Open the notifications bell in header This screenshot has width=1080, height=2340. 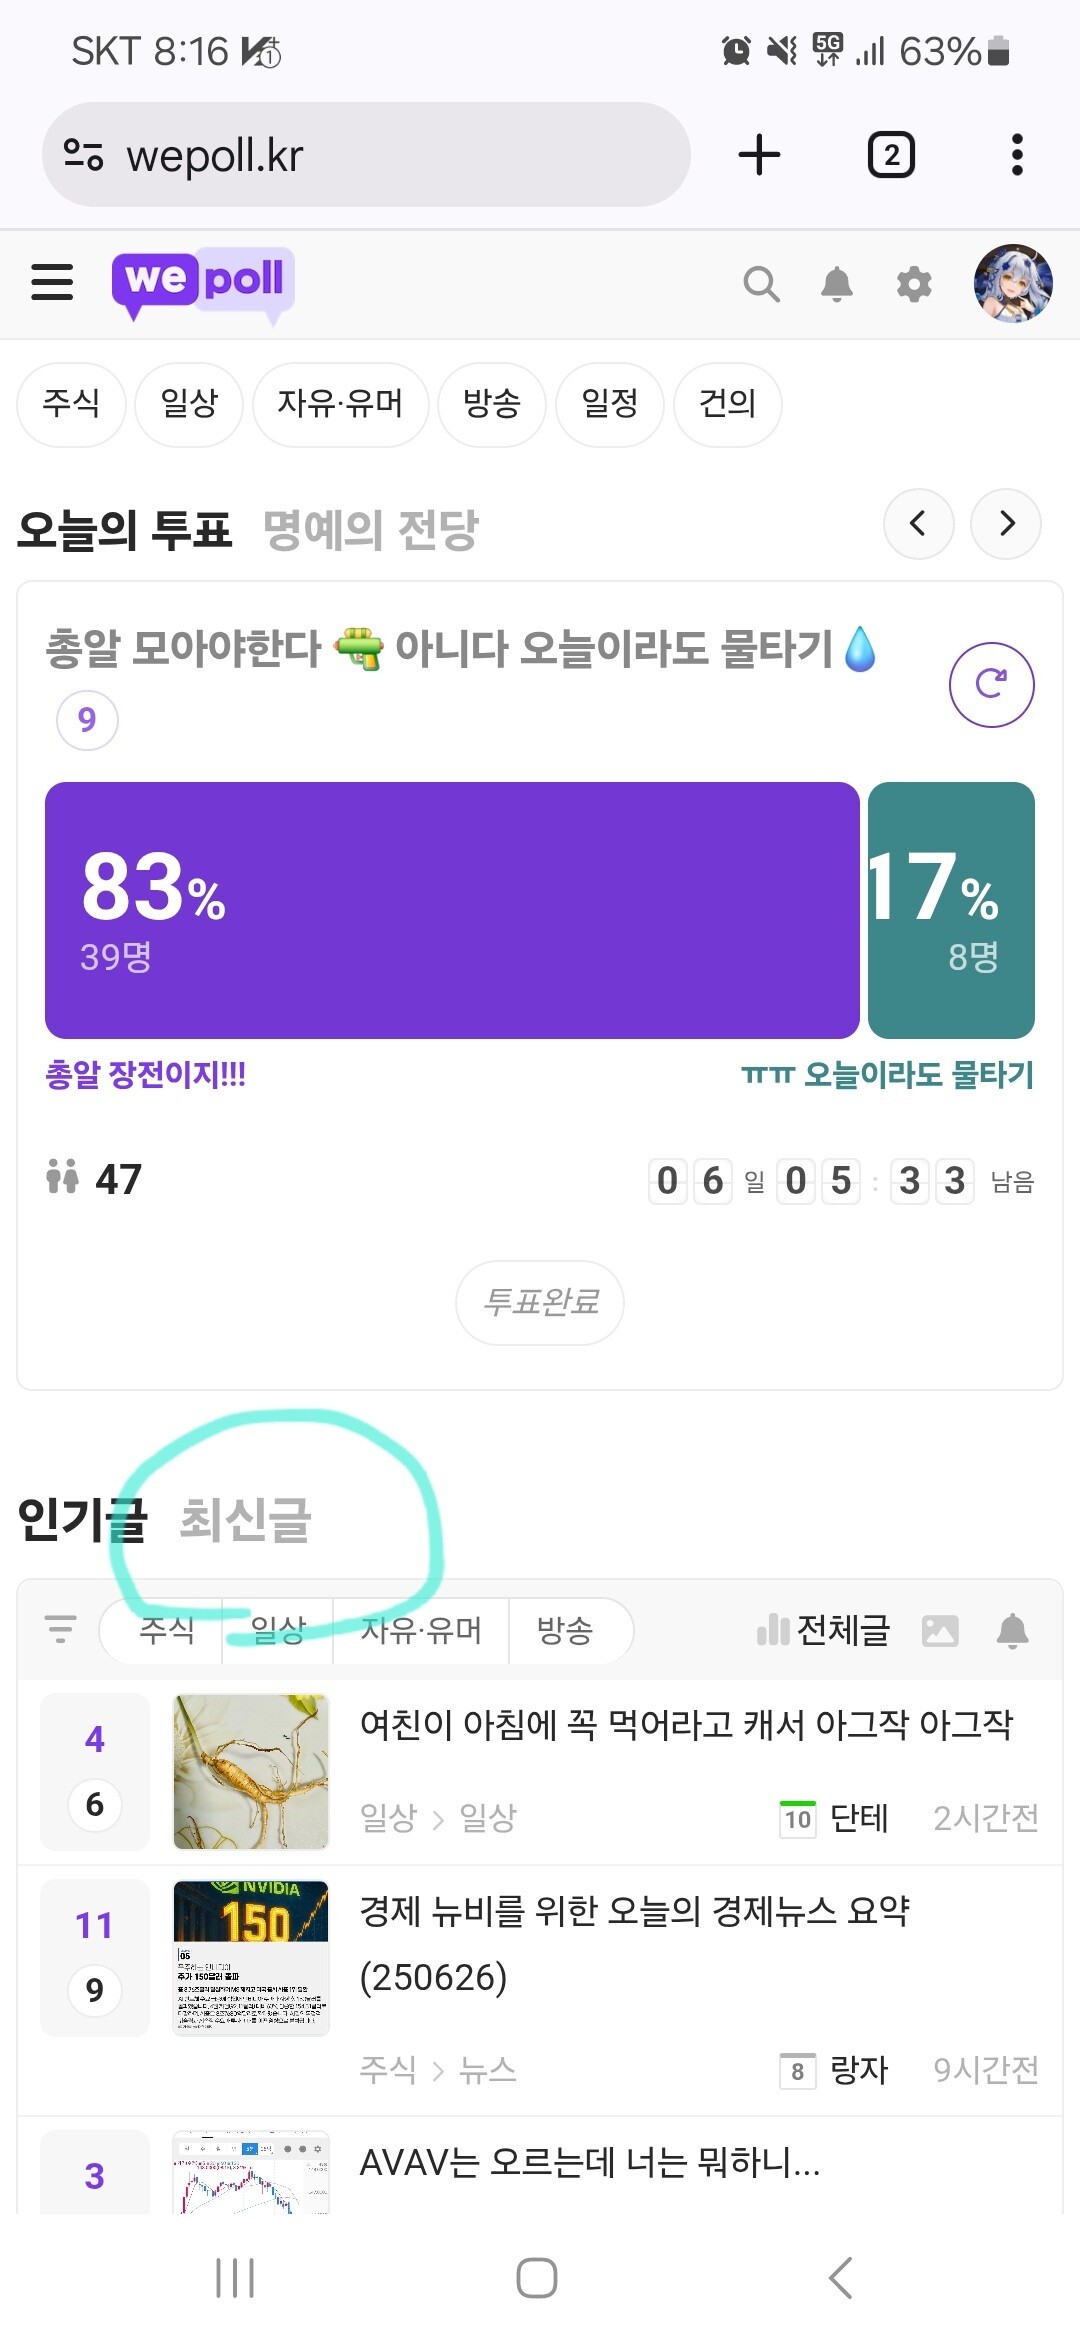pyautogui.click(x=837, y=285)
